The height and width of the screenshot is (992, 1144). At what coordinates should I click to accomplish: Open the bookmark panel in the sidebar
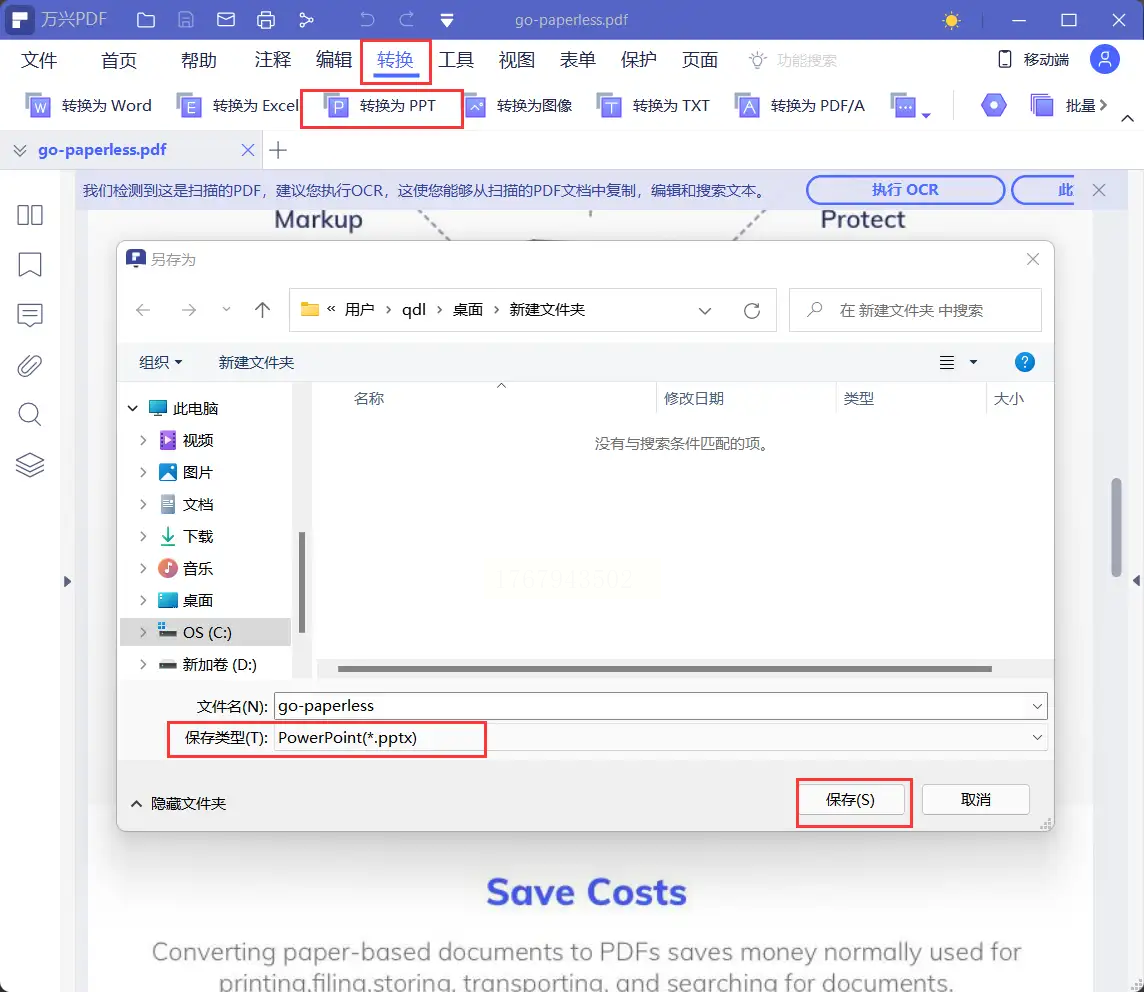tap(30, 265)
